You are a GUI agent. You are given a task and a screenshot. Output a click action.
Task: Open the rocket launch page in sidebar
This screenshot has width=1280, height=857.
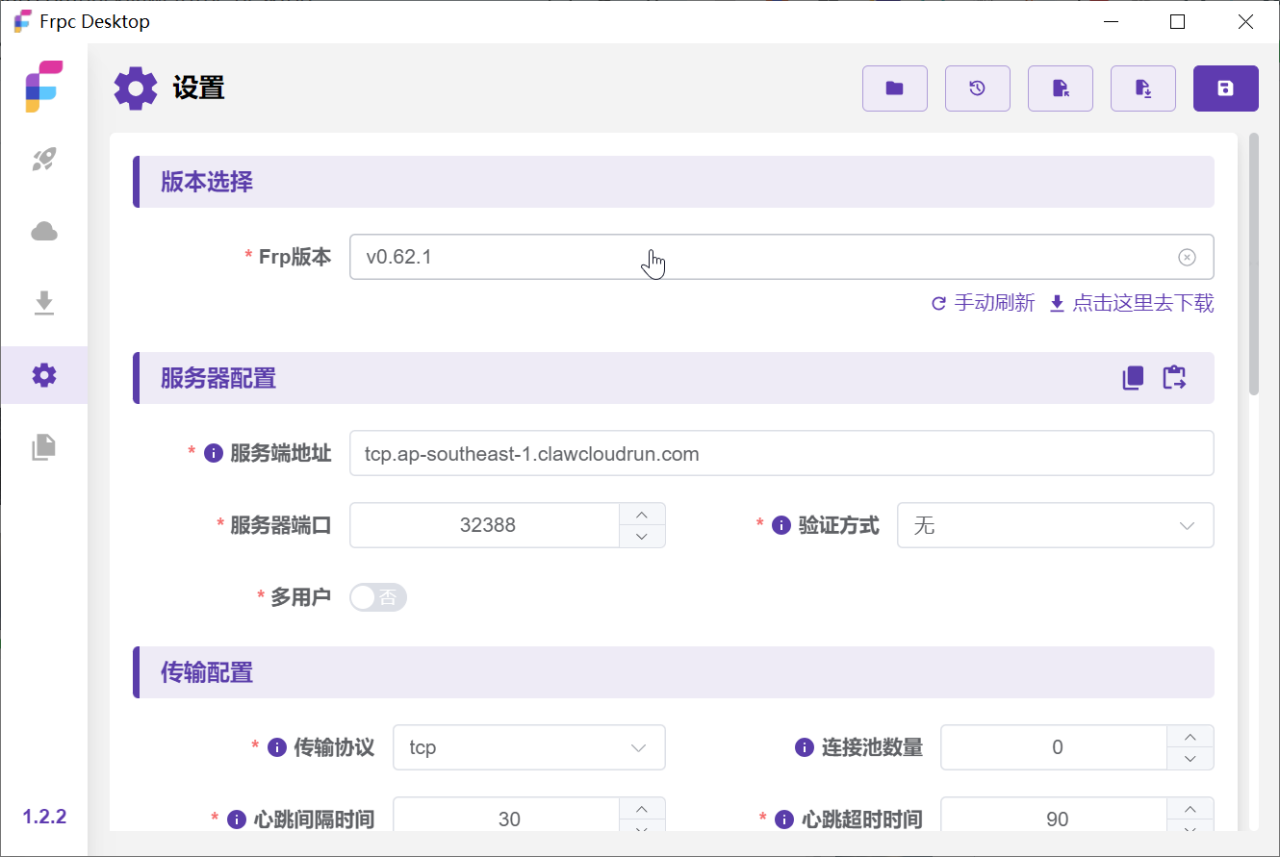click(x=44, y=159)
